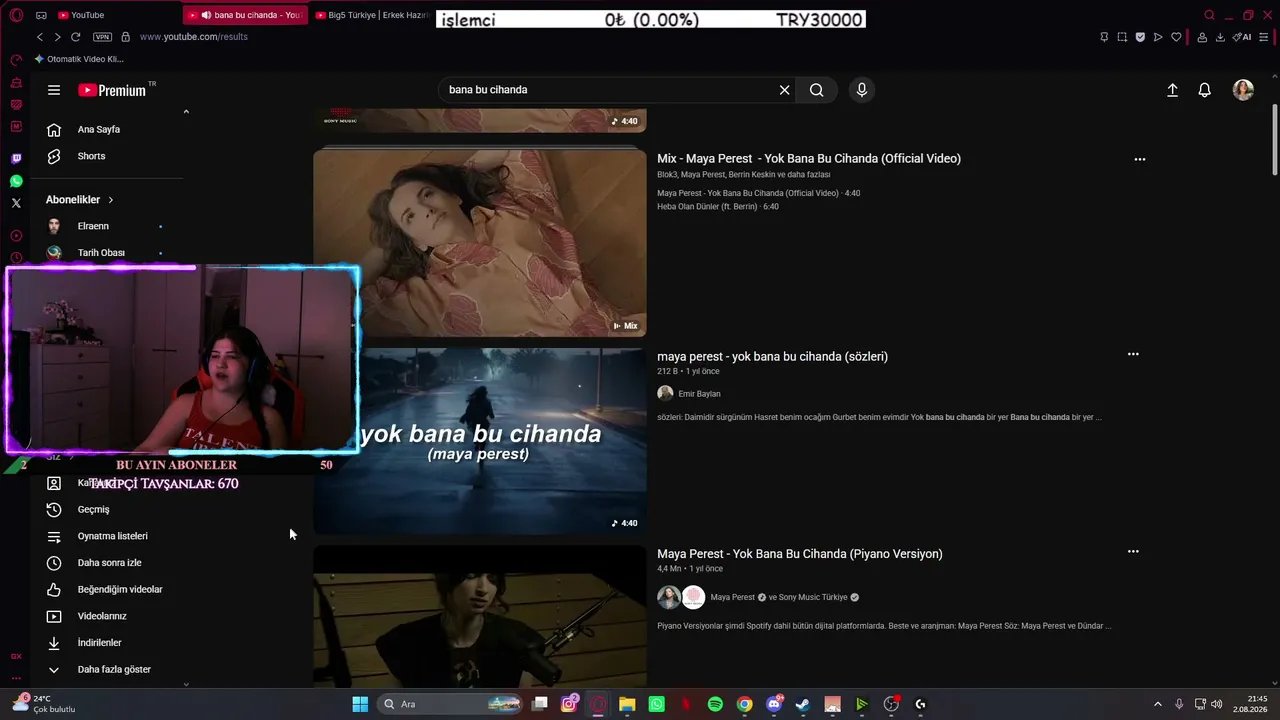This screenshot has width=1280, height=720.
Task: Open the Sony Music Türkiye channel link
Action: (x=813, y=597)
